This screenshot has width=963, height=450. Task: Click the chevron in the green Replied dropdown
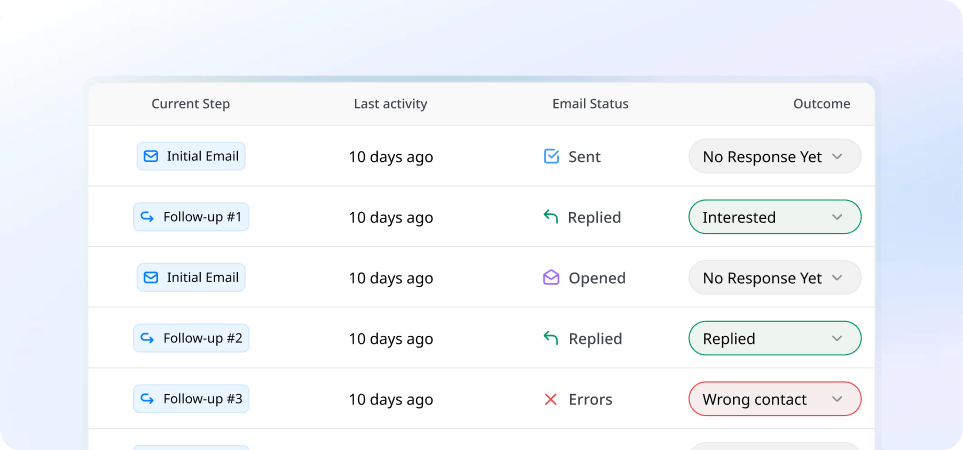coord(836,339)
